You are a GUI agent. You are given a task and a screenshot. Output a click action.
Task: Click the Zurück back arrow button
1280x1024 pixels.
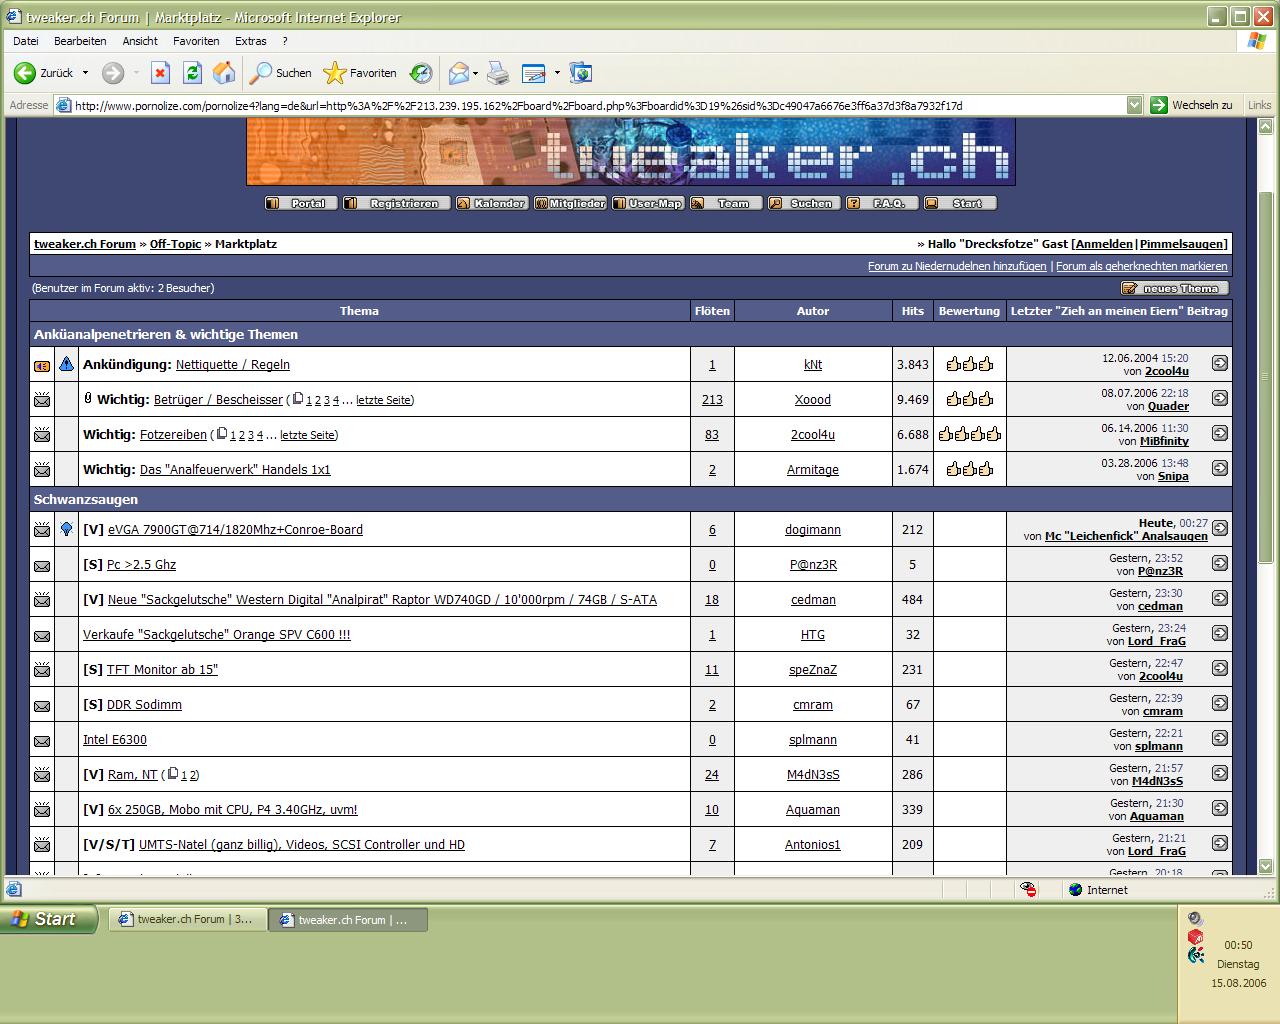(26, 73)
